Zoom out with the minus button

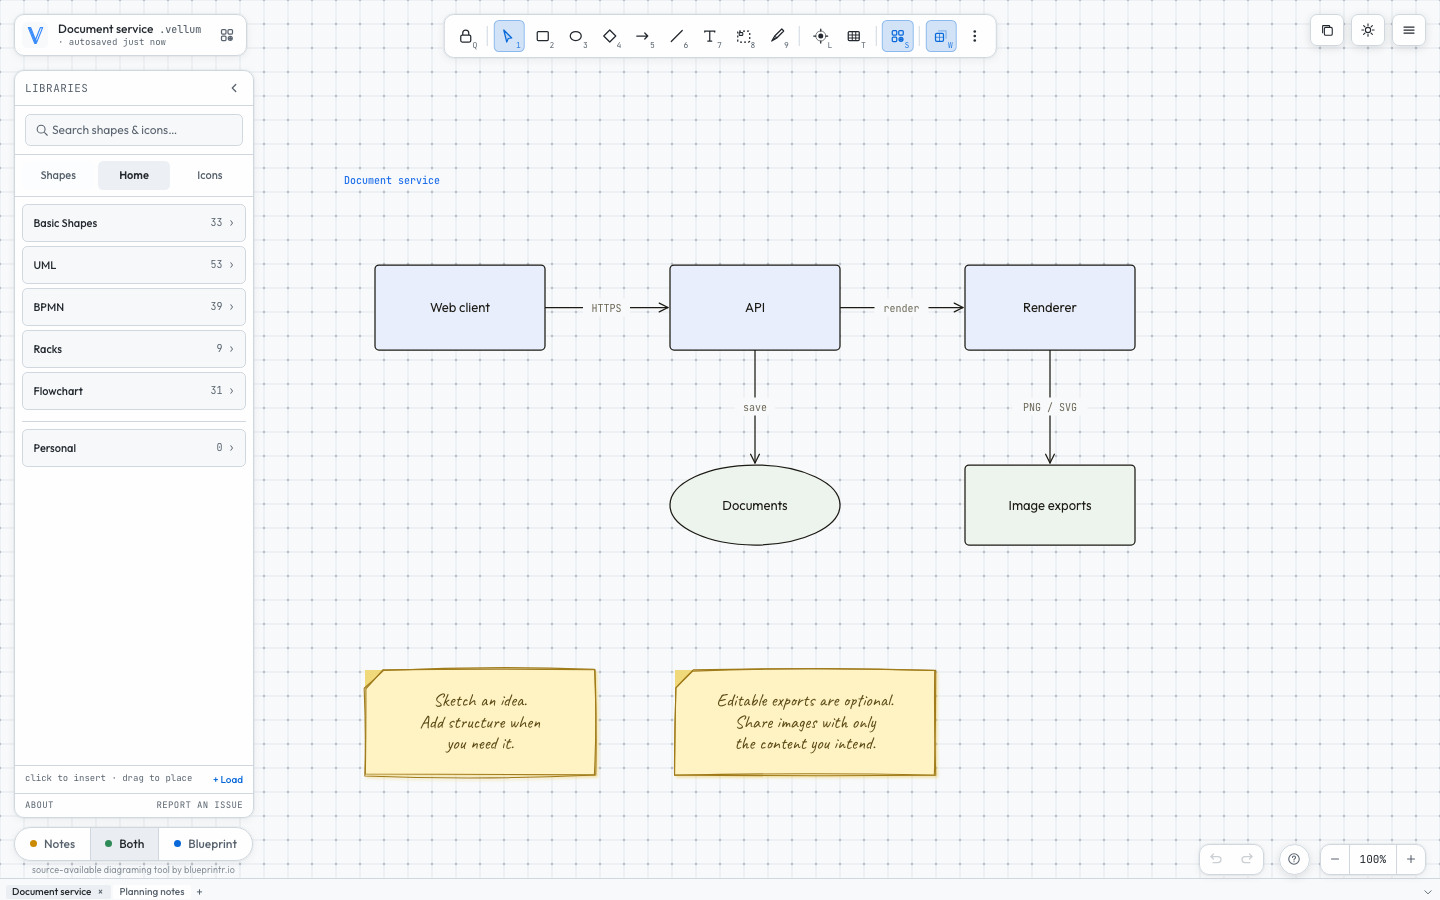tap(1335, 859)
